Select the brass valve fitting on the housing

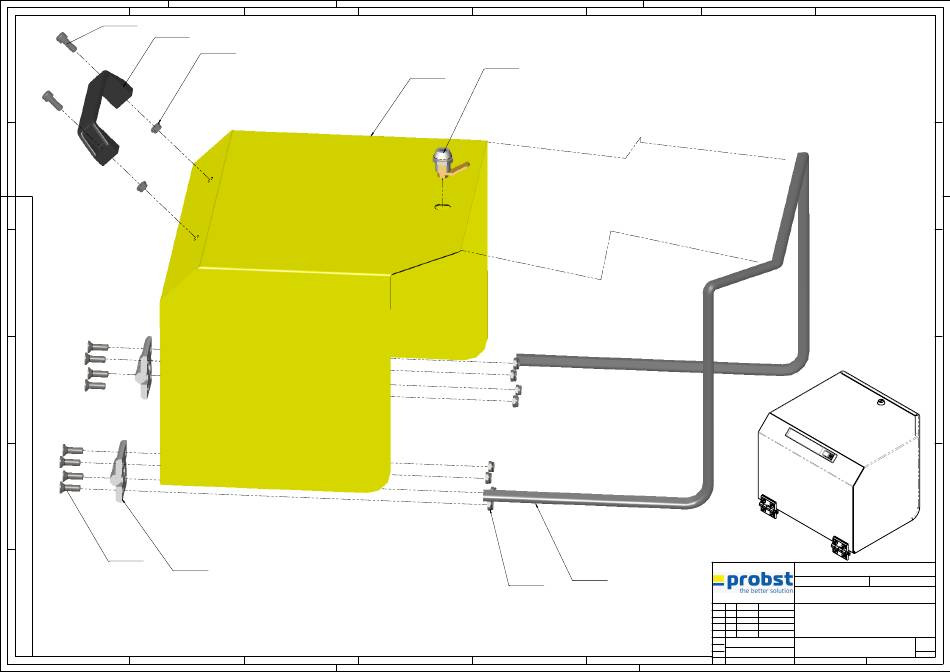(x=450, y=164)
